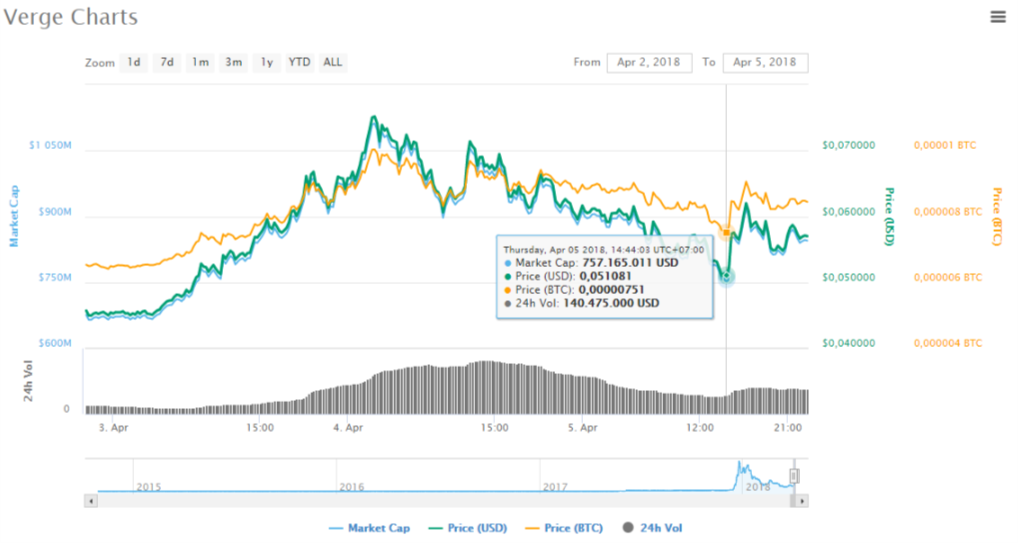1018x543 pixels.
Task: Click the '$1 050M' market cap label
Action: click(x=50, y=145)
